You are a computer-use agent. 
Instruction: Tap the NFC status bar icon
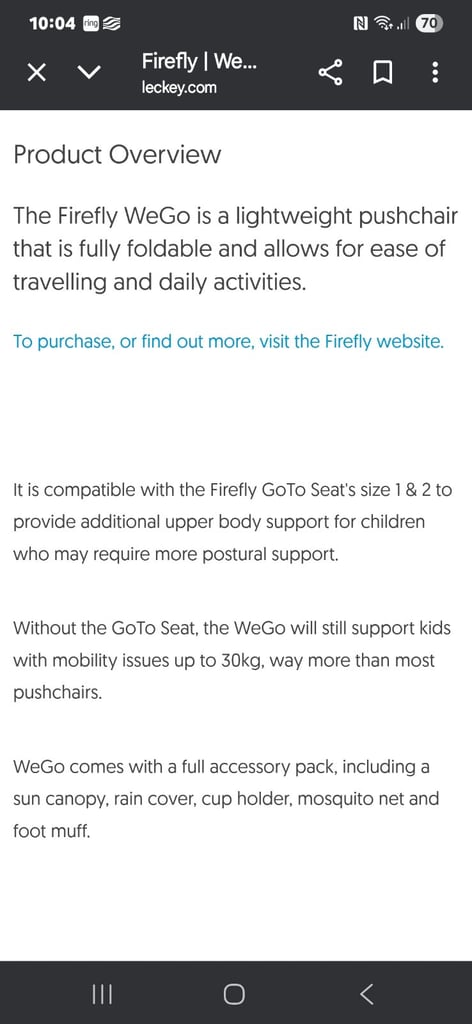[360, 24]
